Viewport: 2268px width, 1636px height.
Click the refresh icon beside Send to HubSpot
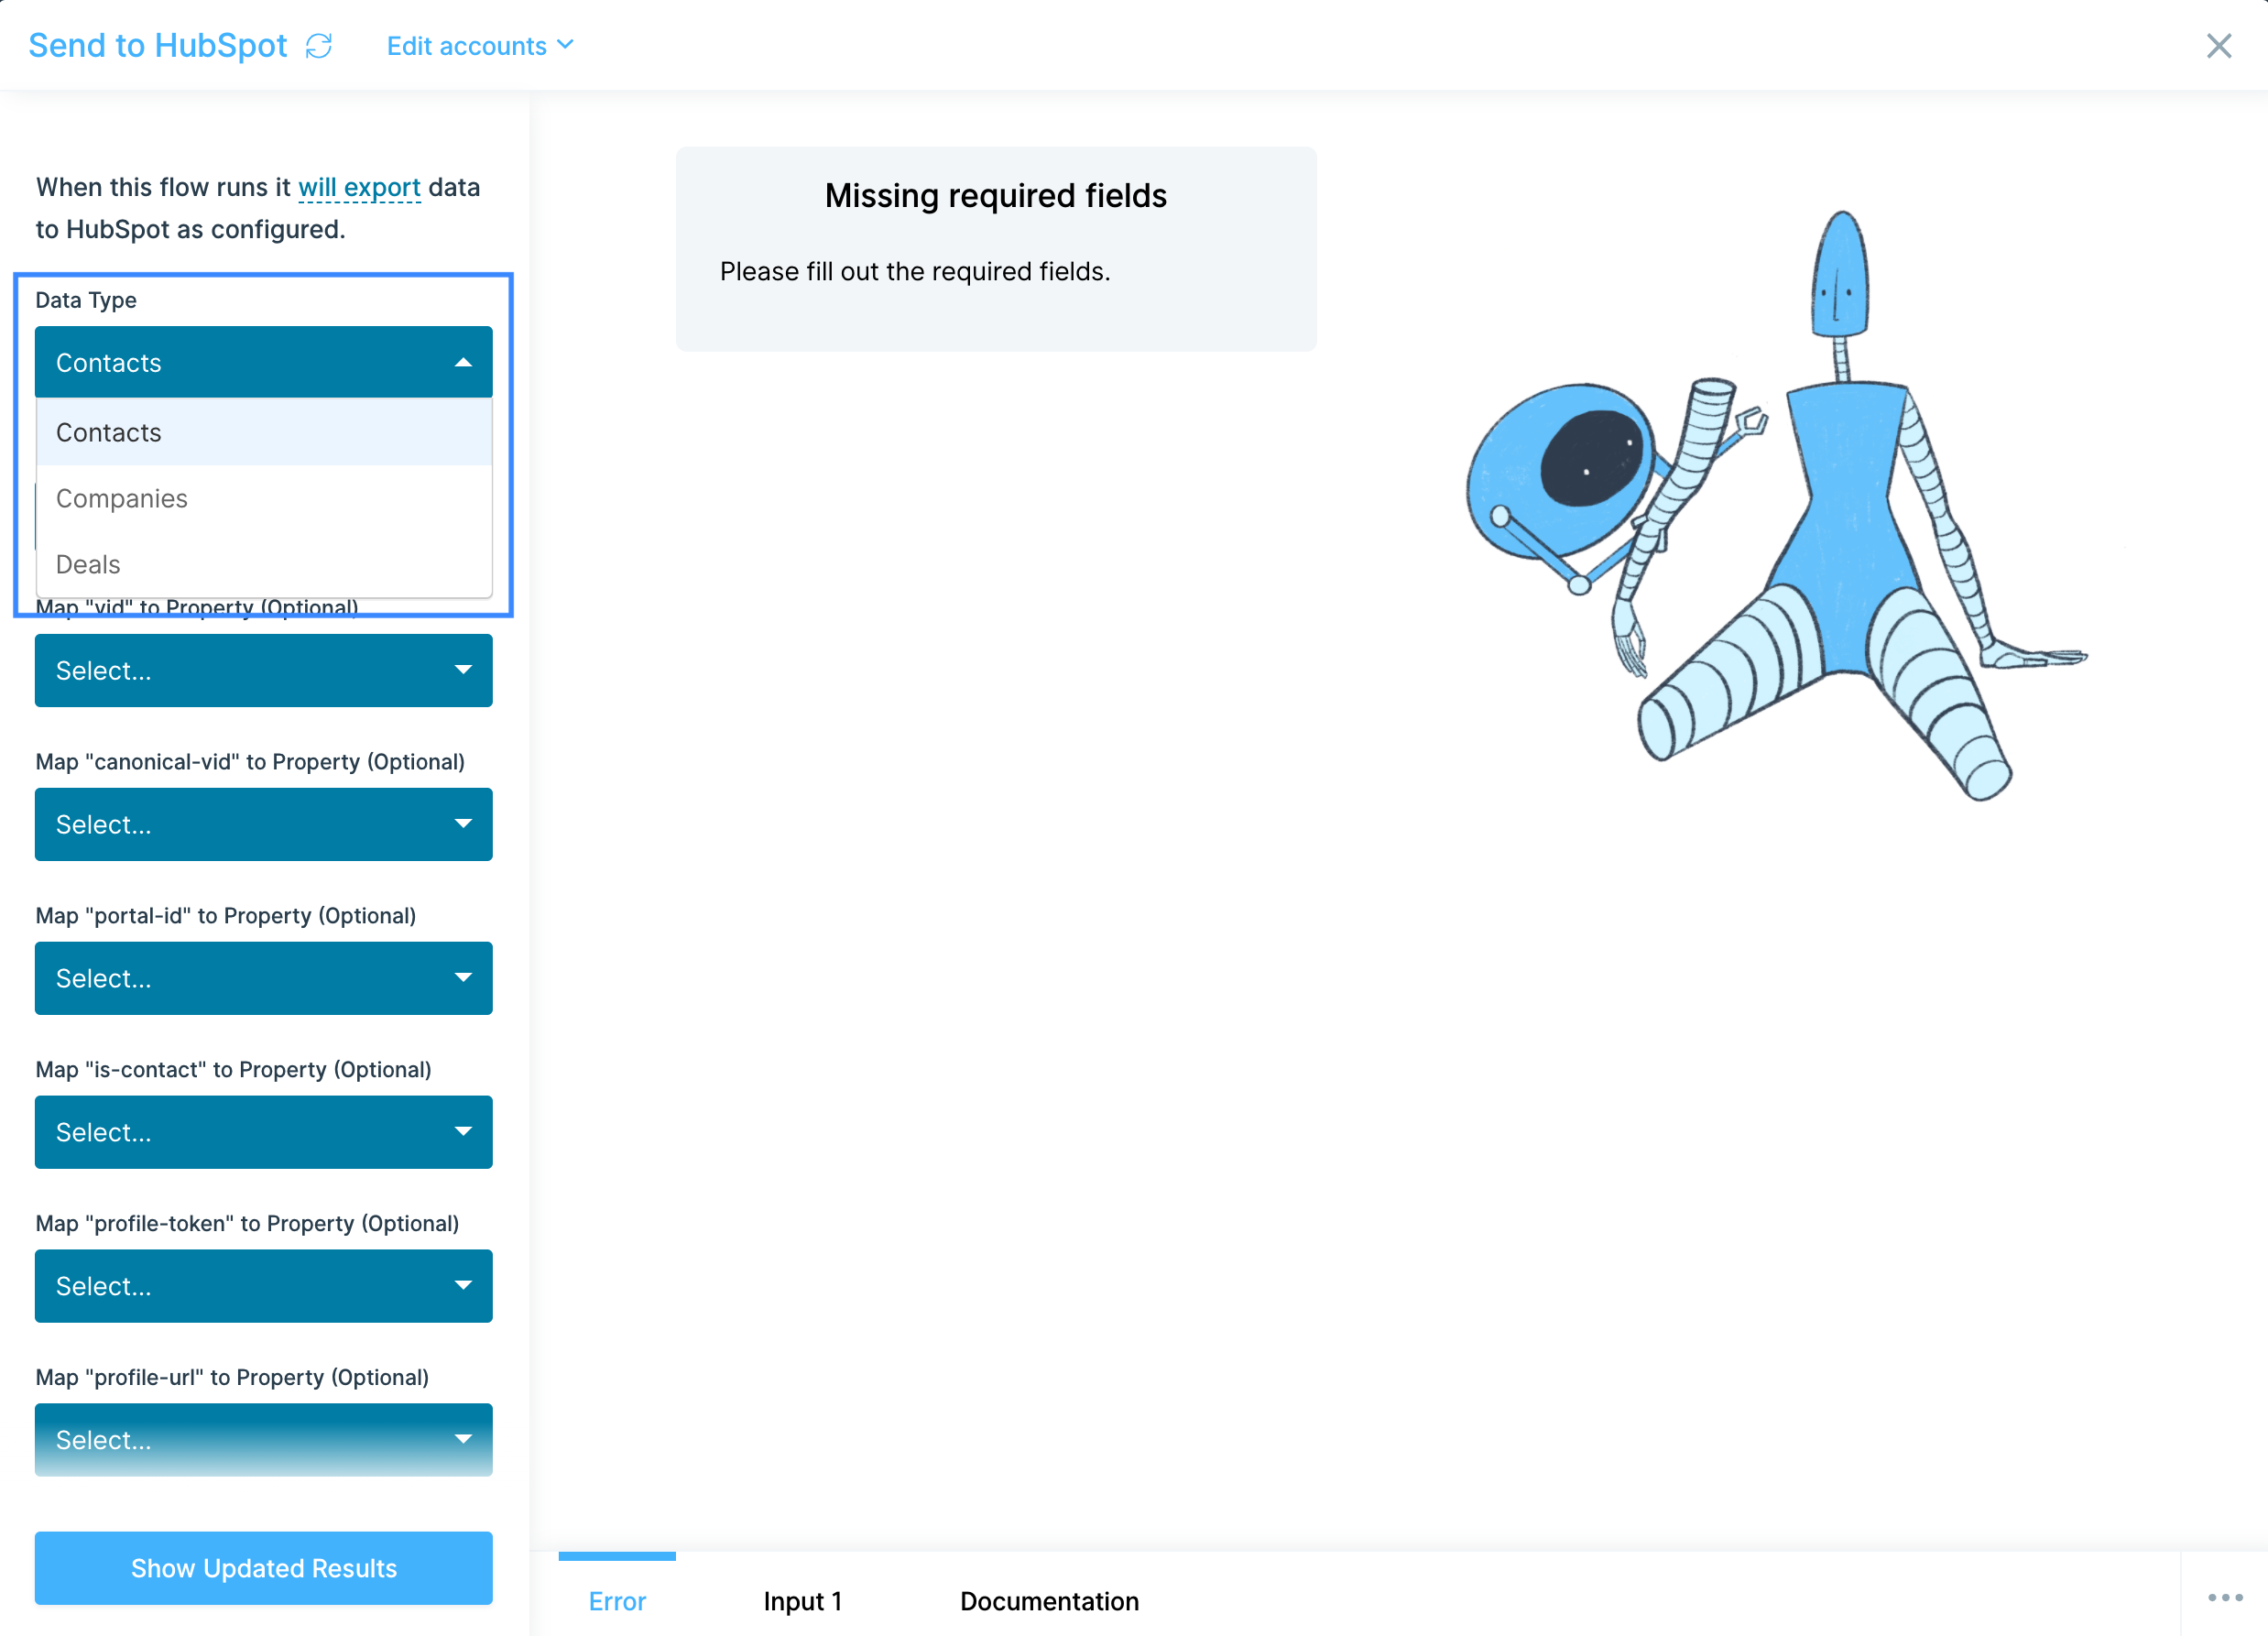point(319,46)
